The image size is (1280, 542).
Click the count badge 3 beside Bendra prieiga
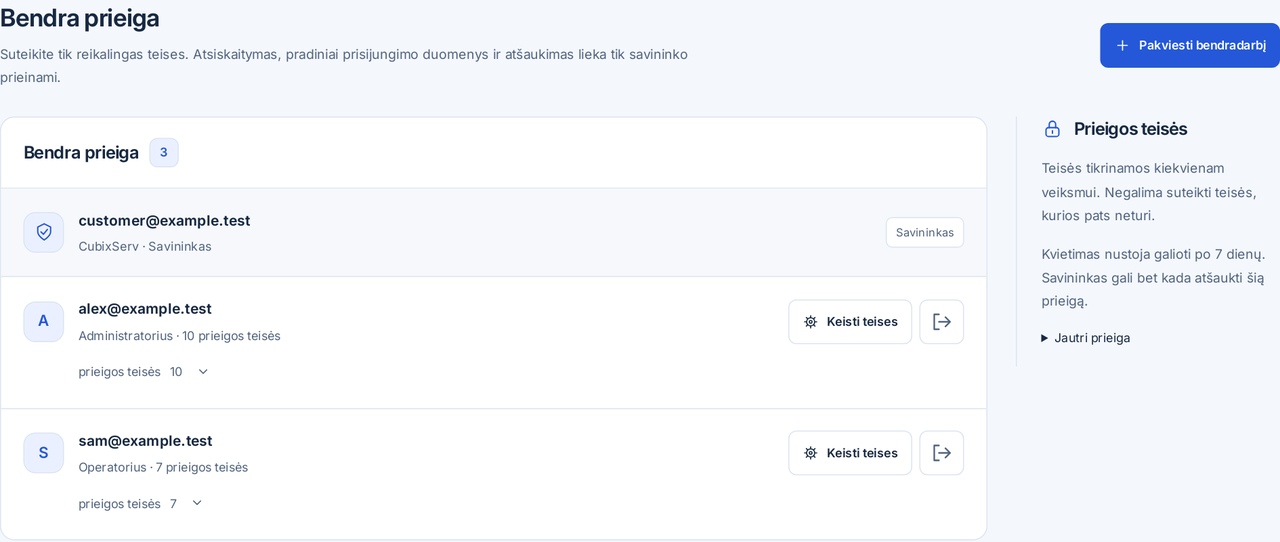pyautogui.click(x=164, y=152)
